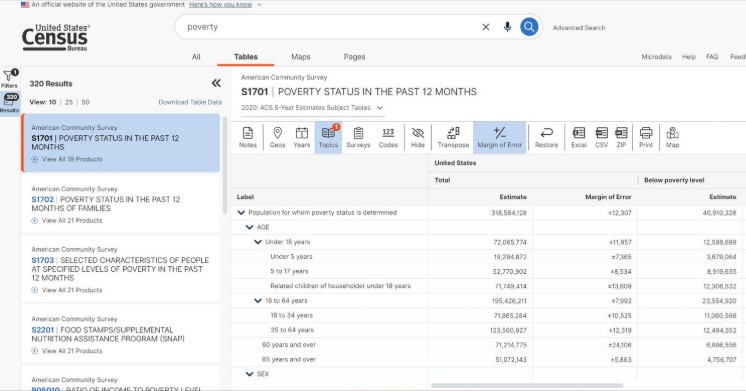Open Advanced Search
The height and width of the screenshot is (391, 746).
(579, 28)
